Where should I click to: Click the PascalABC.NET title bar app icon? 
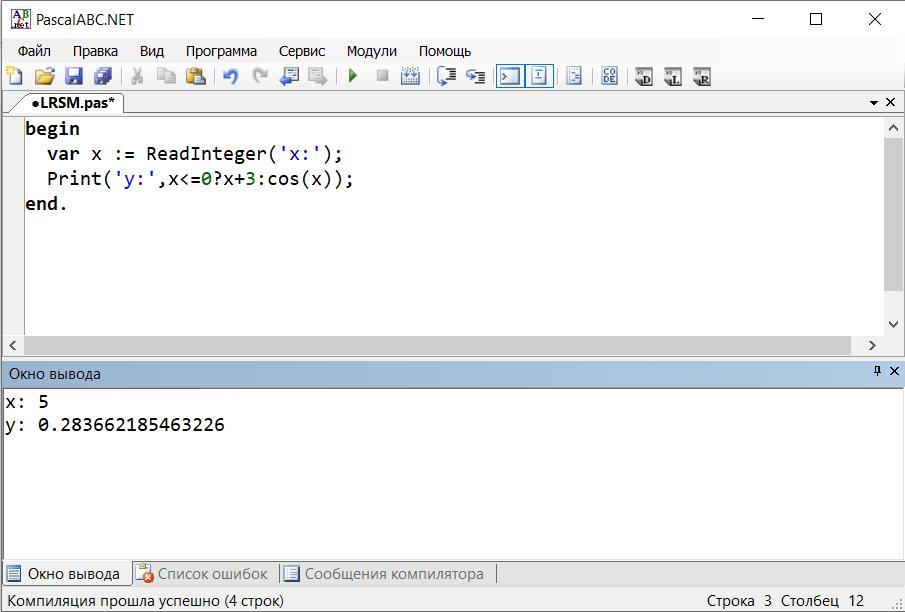[x=21, y=19]
